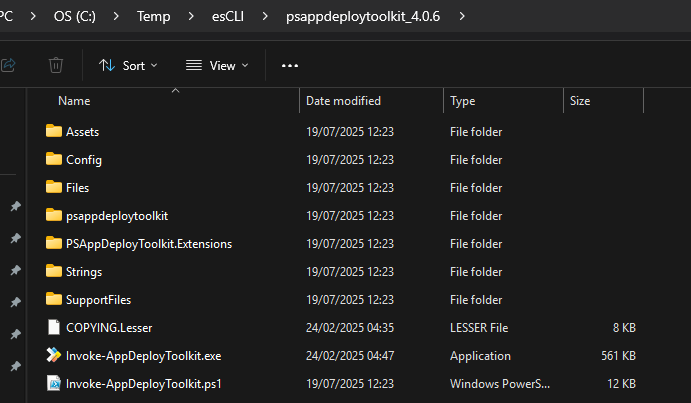Select the COPYING.Lesser file icon
691x403 pixels.
pos(54,327)
